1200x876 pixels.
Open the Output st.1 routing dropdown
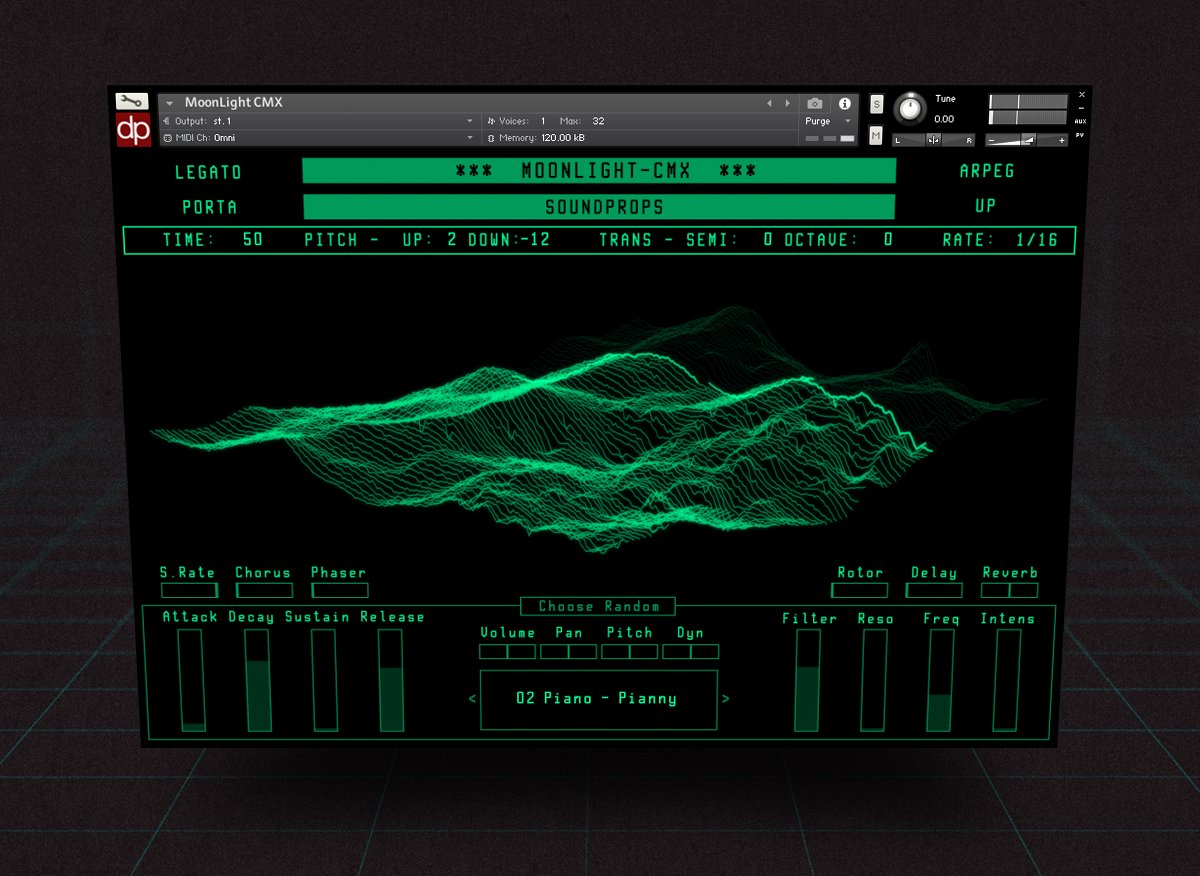[471, 121]
